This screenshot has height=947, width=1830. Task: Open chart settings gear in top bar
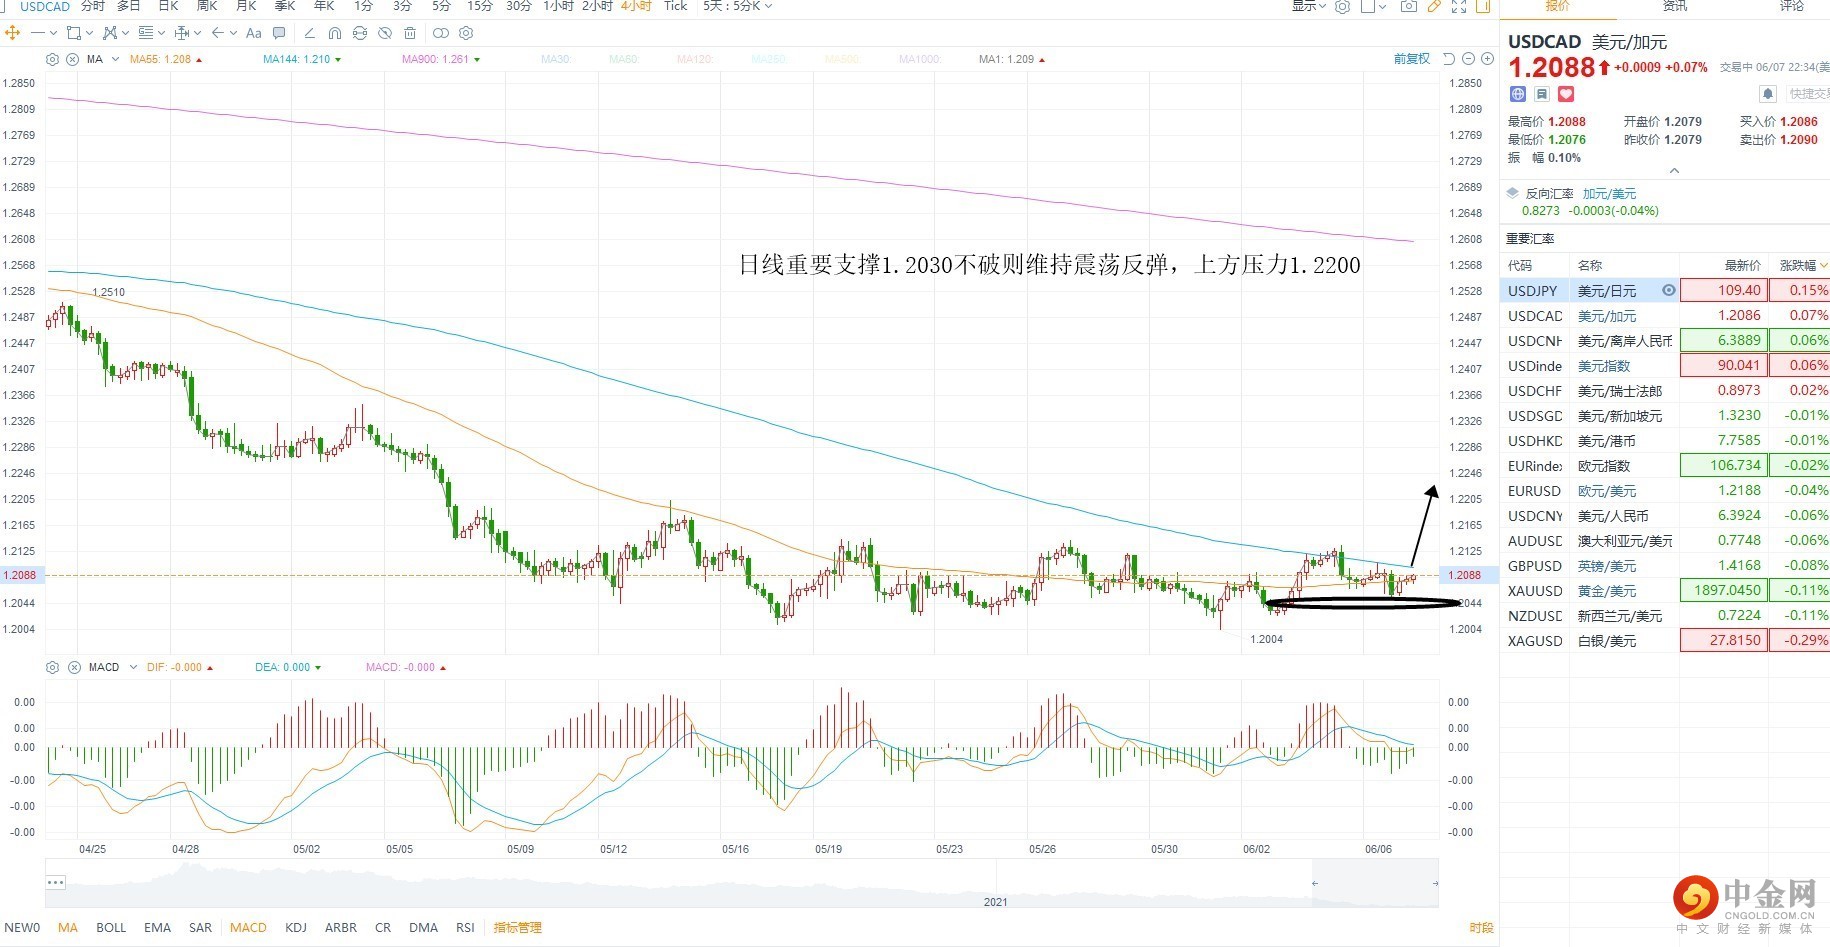coord(1343,6)
